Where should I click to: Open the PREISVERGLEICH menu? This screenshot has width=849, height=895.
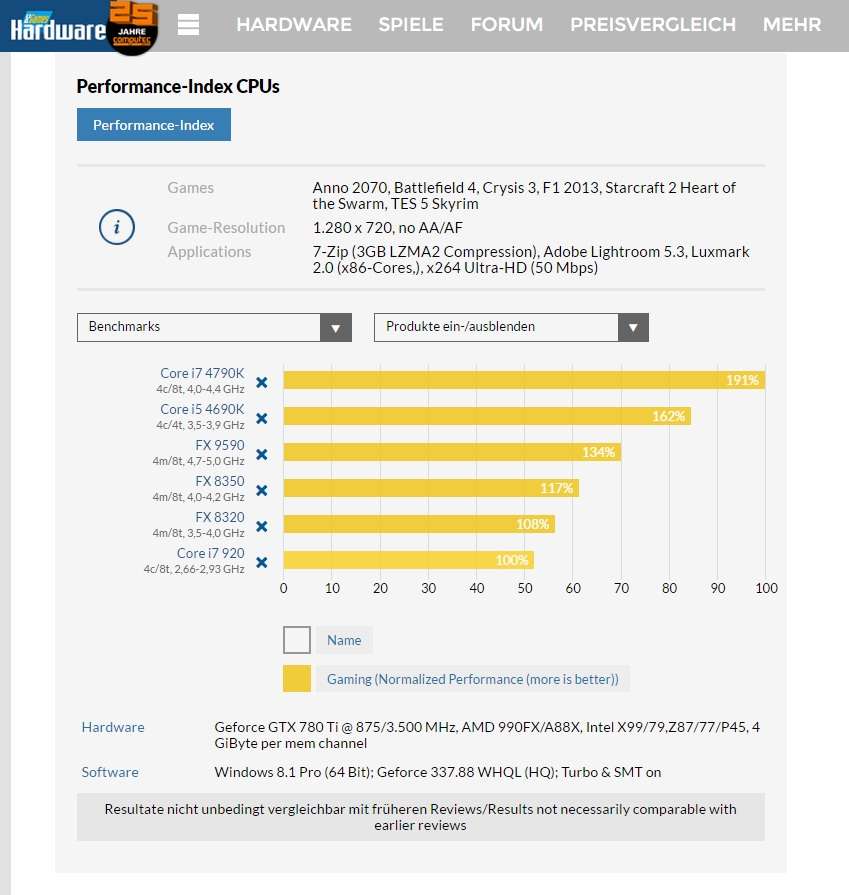[653, 25]
